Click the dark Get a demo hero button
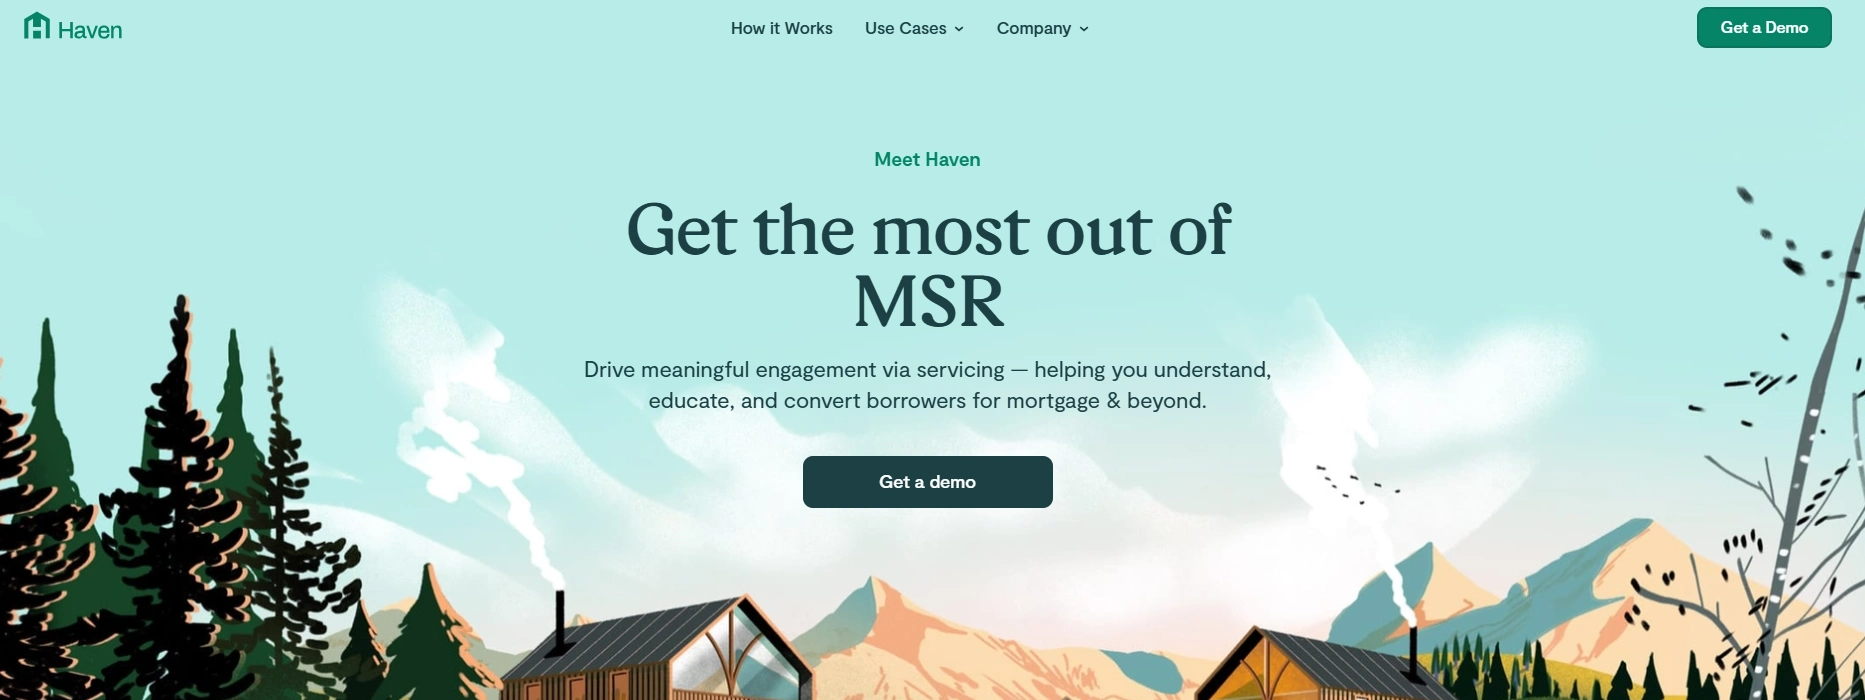Screen dimensions: 1865x700 coord(927,482)
